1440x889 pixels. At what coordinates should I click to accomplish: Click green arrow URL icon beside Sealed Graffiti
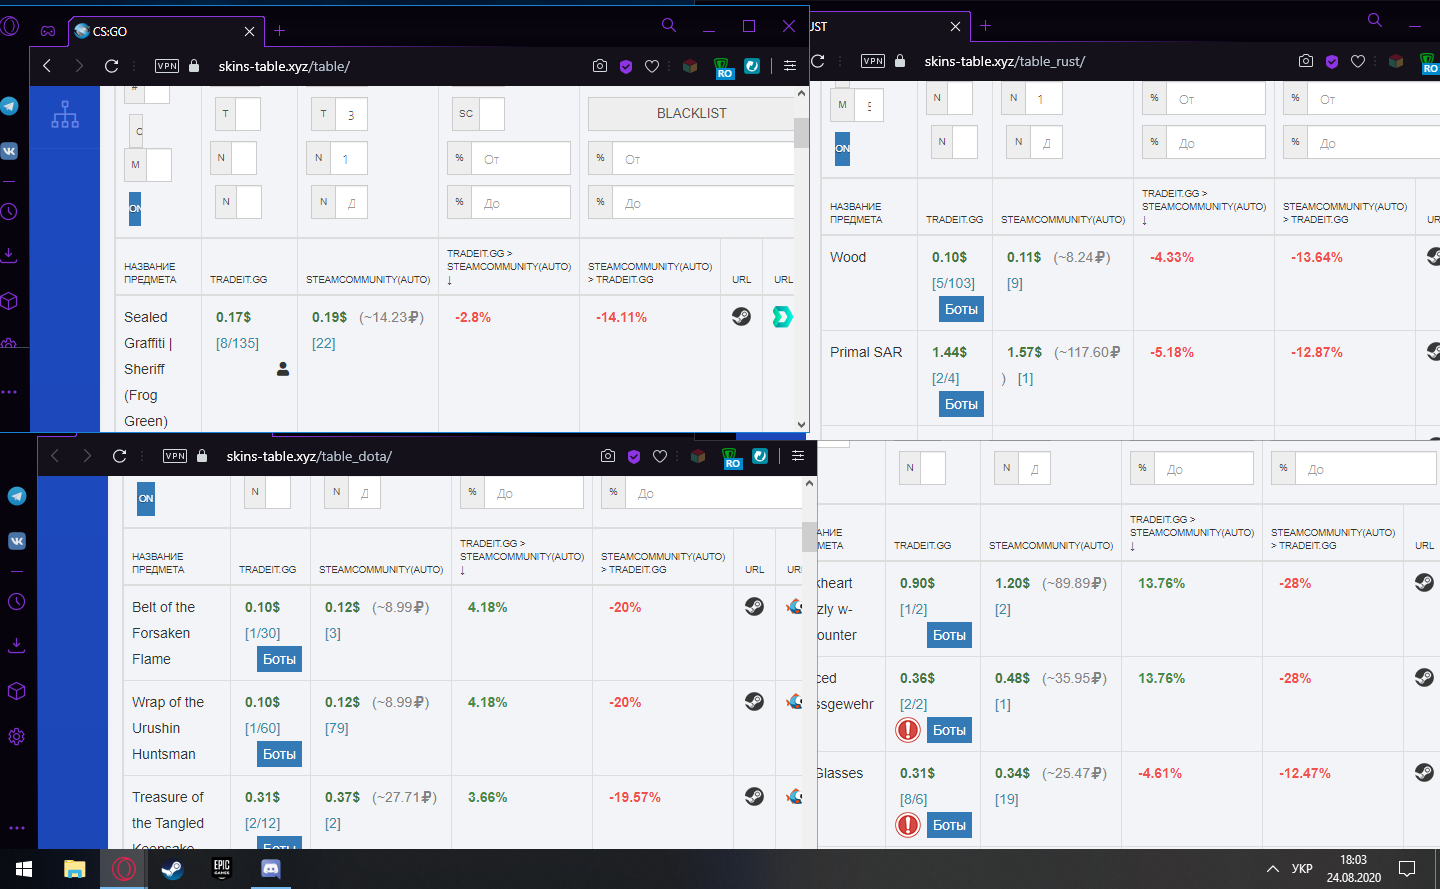click(x=782, y=317)
